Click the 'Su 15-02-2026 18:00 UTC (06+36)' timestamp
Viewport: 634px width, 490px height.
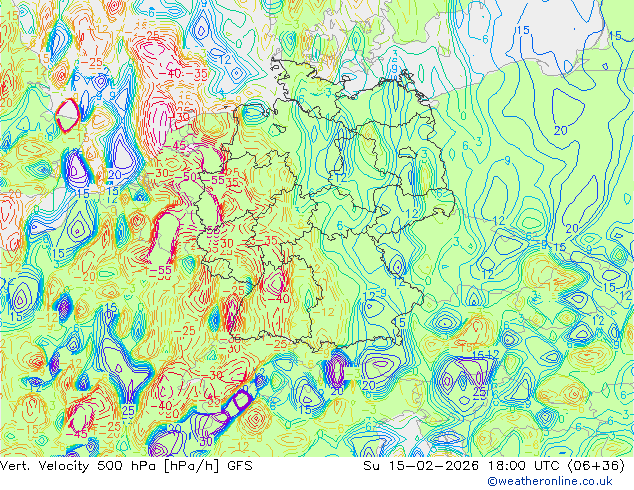pos(494,466)
